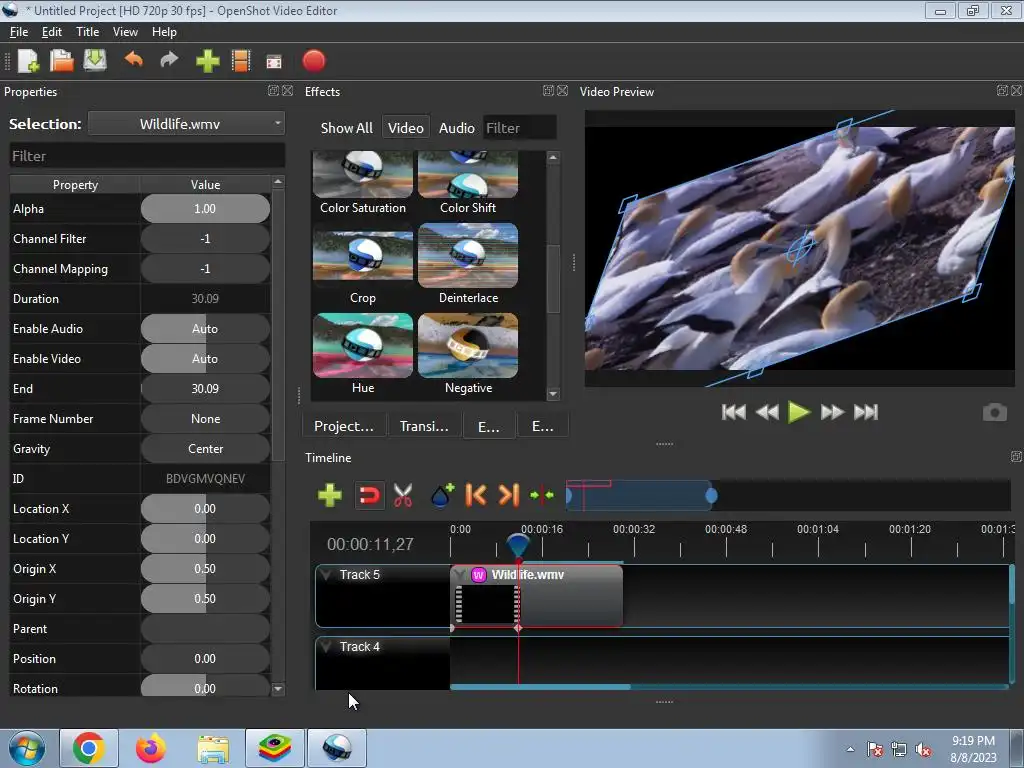Screen dimensions: 1024x768
Task: Expand the Track 5 menu arrow
Action: coord(326,575)
